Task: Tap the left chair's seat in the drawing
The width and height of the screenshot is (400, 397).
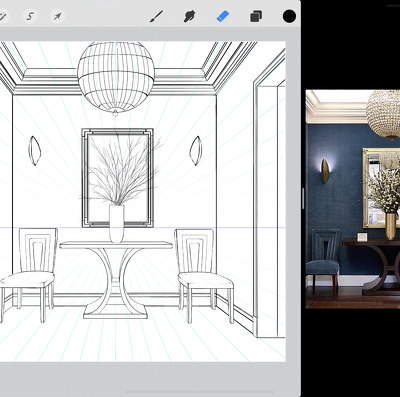Action: [27, 279]
